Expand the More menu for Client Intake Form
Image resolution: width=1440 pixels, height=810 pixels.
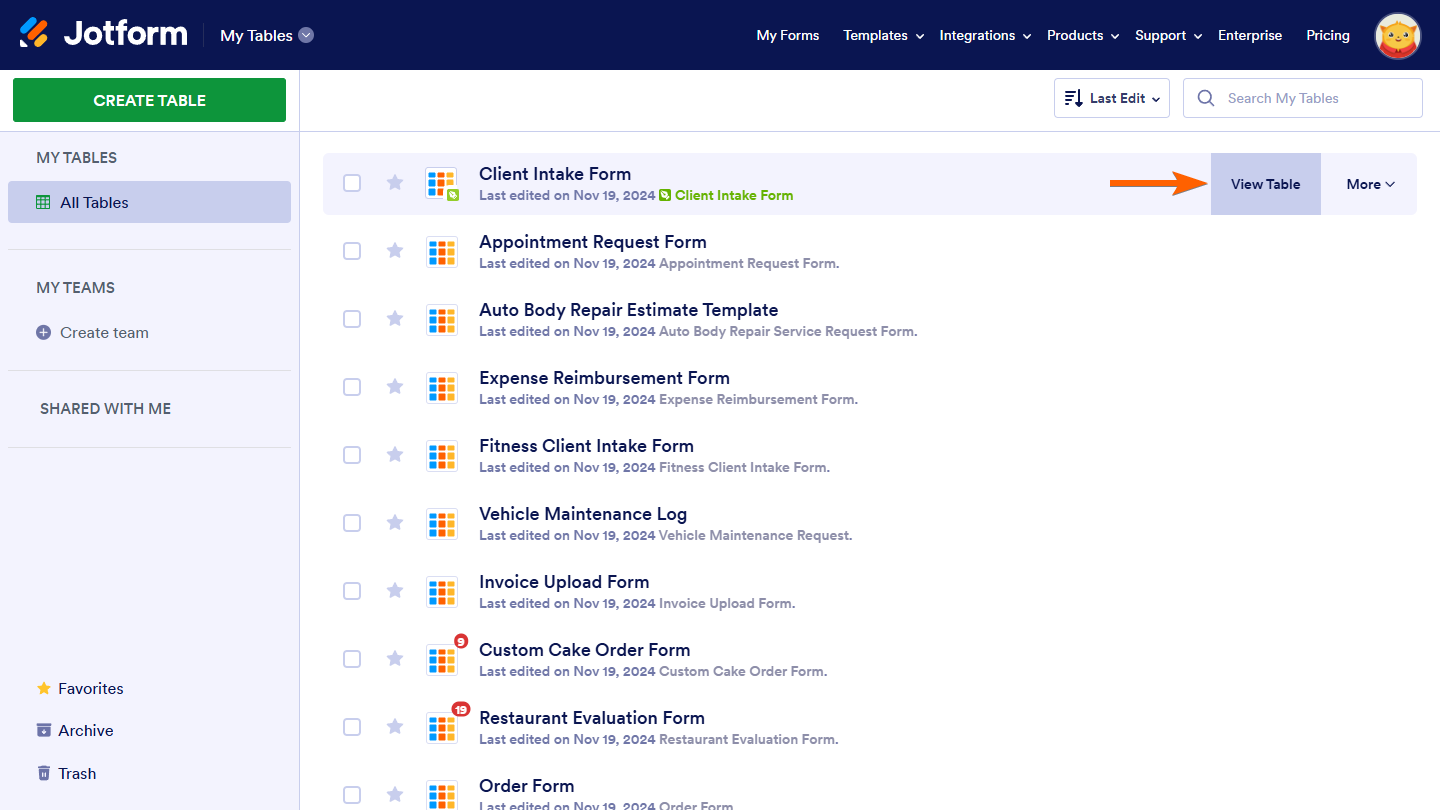tap(1370, 184)
